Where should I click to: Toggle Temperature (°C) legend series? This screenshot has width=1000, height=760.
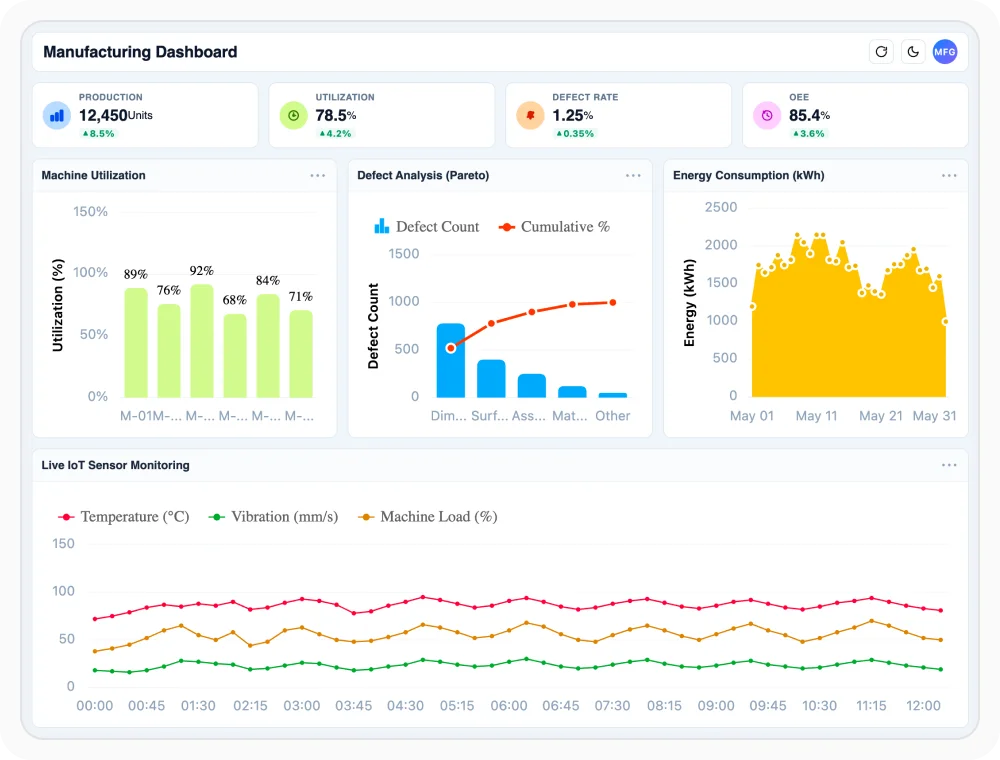(124, 516)
